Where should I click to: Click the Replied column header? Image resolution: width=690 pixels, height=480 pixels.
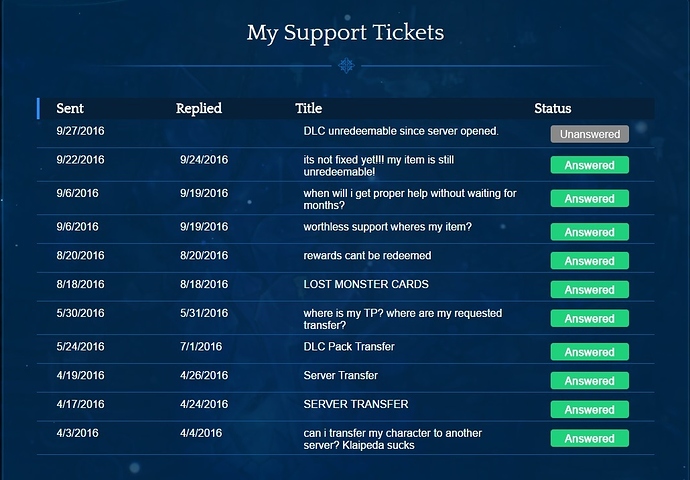click(x=199, y=108)
